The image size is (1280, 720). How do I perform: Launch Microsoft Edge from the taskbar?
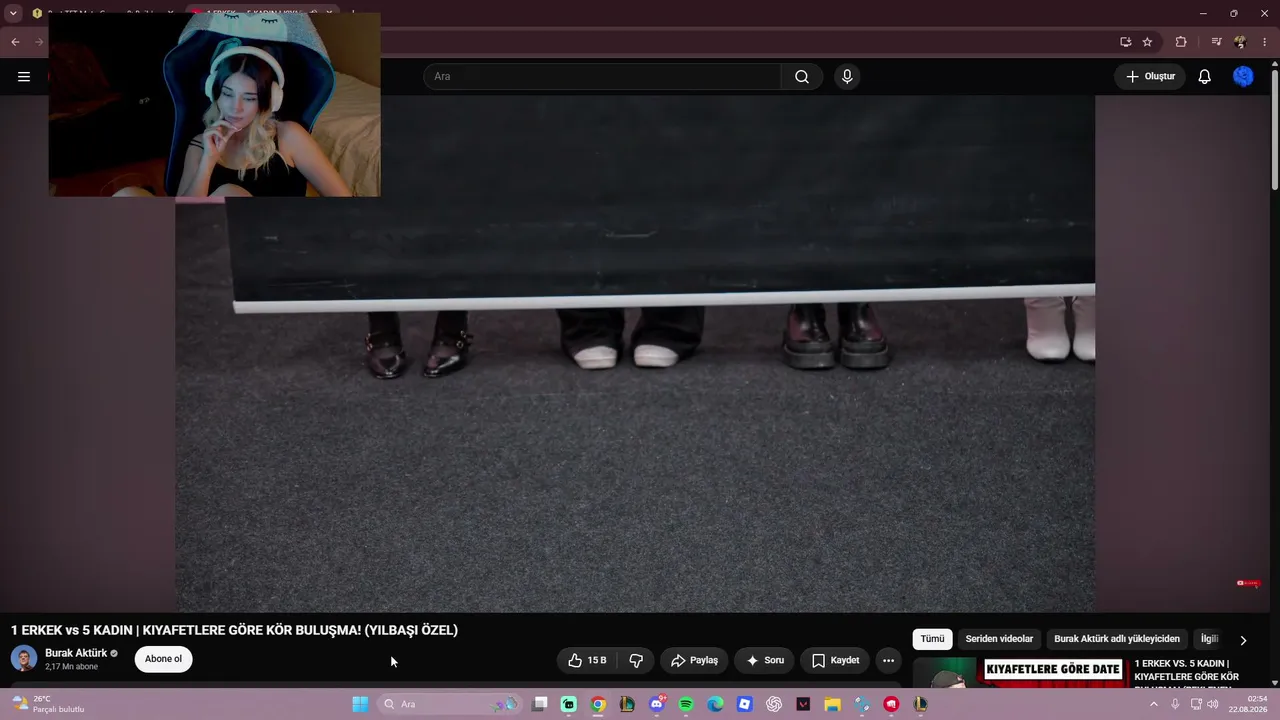click(715, 704)
